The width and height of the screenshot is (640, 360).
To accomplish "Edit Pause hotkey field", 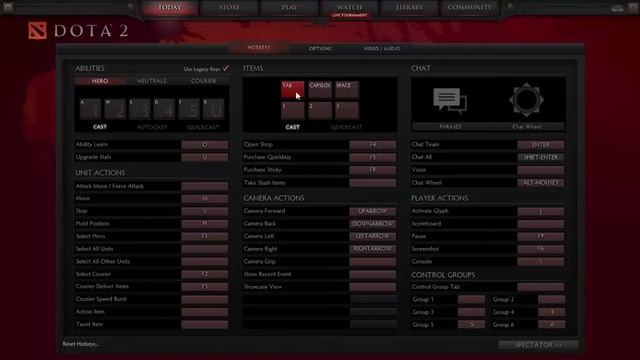I will (x=541, y=236).
